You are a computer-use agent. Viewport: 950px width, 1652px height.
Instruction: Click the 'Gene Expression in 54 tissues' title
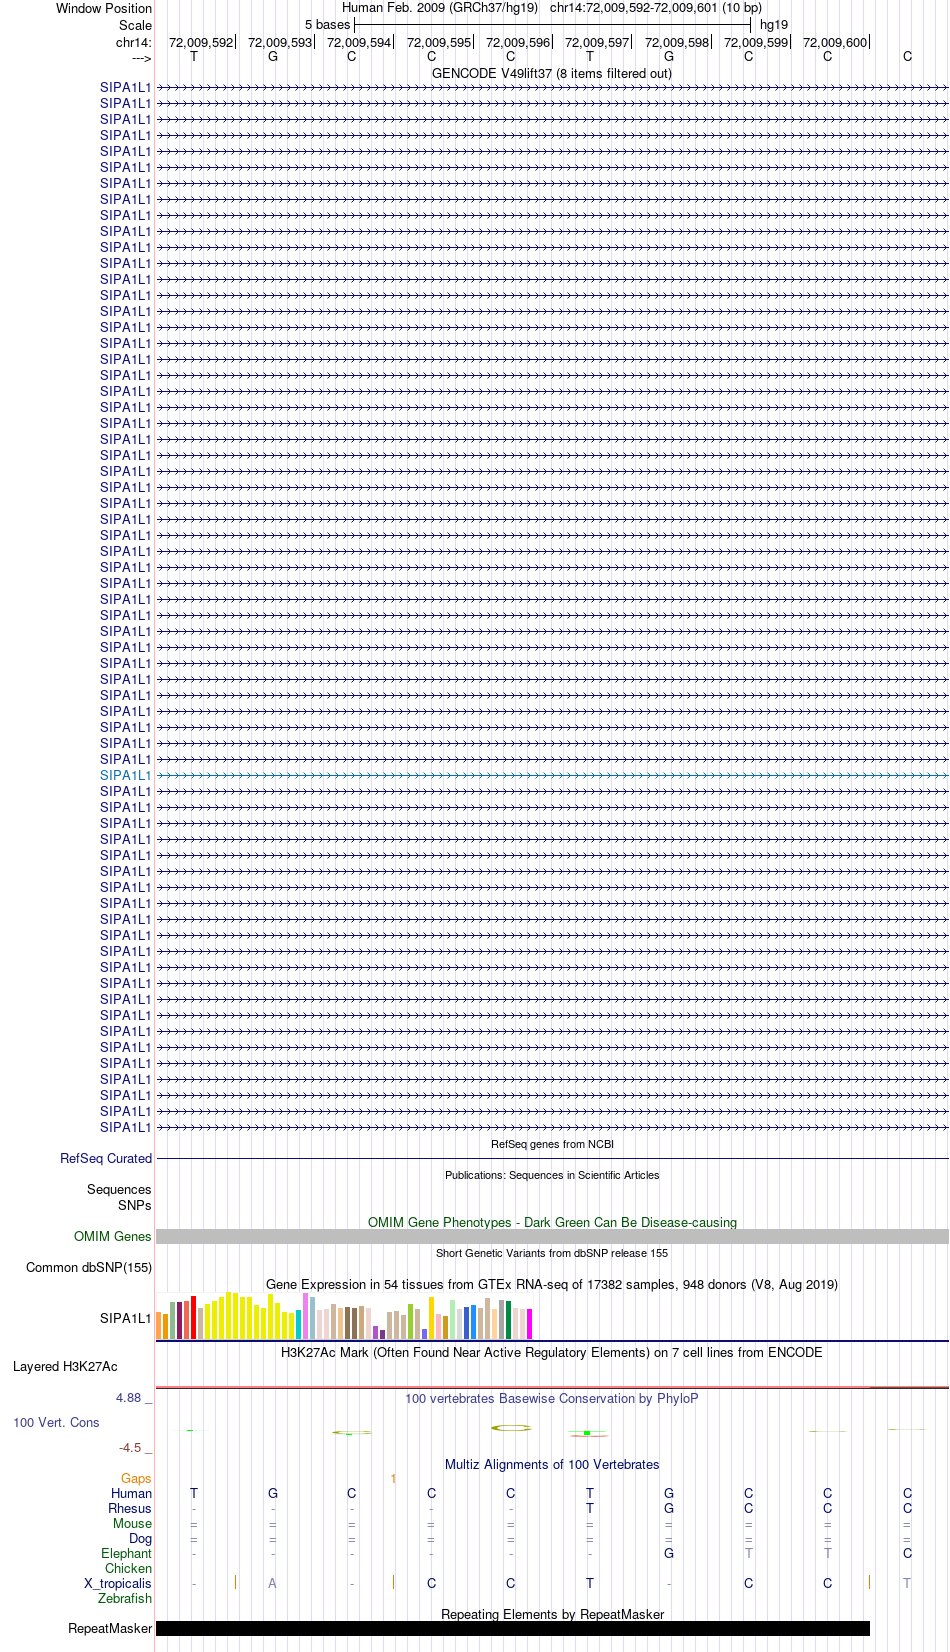pos(552,1284)
